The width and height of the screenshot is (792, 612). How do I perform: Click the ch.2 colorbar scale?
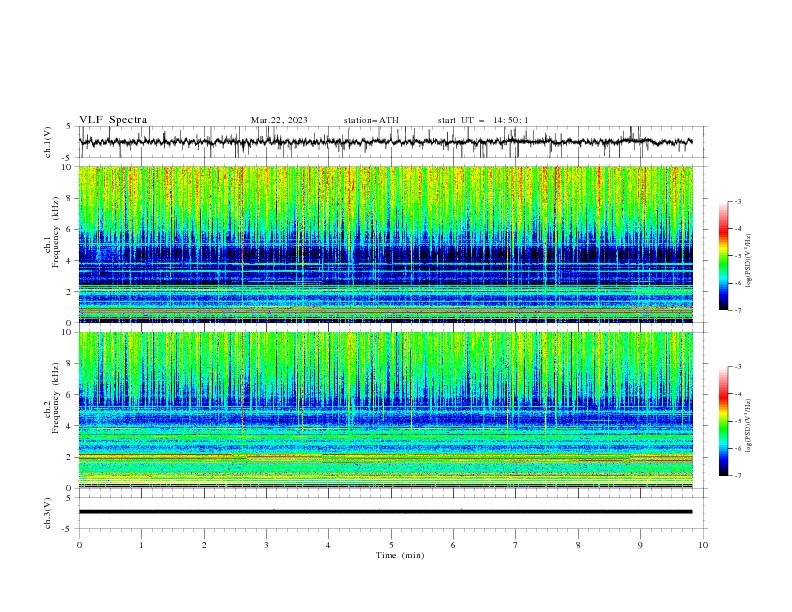723,421
